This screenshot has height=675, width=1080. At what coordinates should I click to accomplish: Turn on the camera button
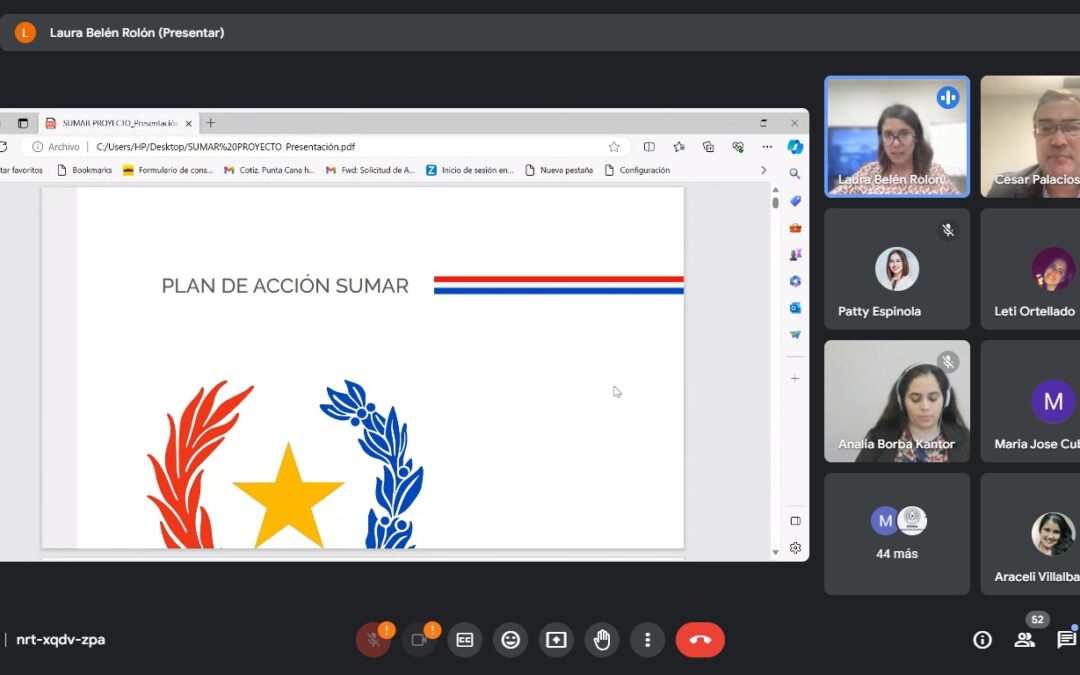pyautogui.click(x=419, y=640)
